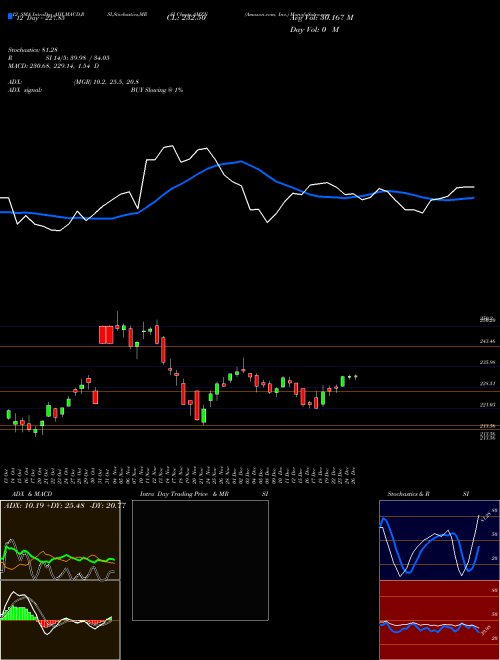Click the large red candlestick pair at 31 Oct

(x=106, y=335)
